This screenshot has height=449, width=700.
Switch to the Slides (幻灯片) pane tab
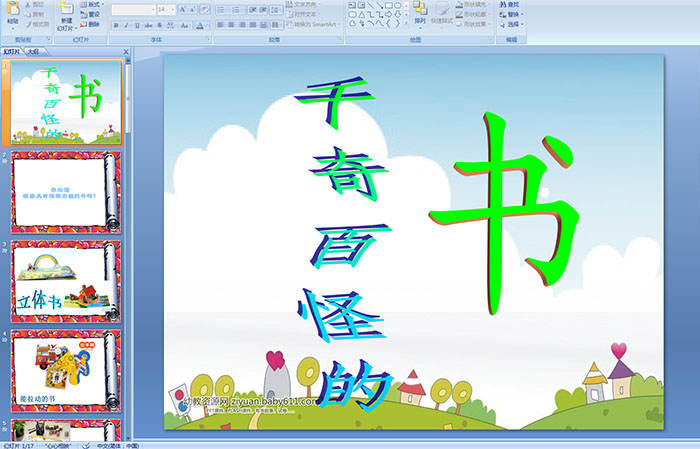pyautogui.click(x=12, y=51)
